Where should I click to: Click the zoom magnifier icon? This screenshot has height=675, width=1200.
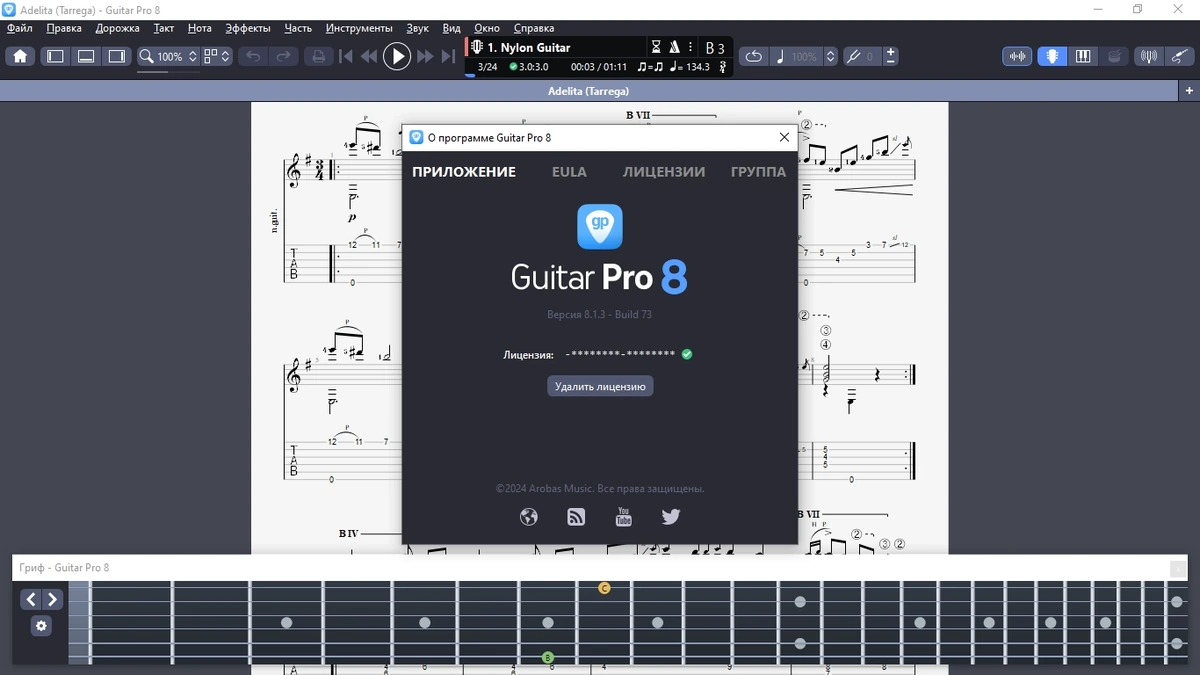coord(146,57)
